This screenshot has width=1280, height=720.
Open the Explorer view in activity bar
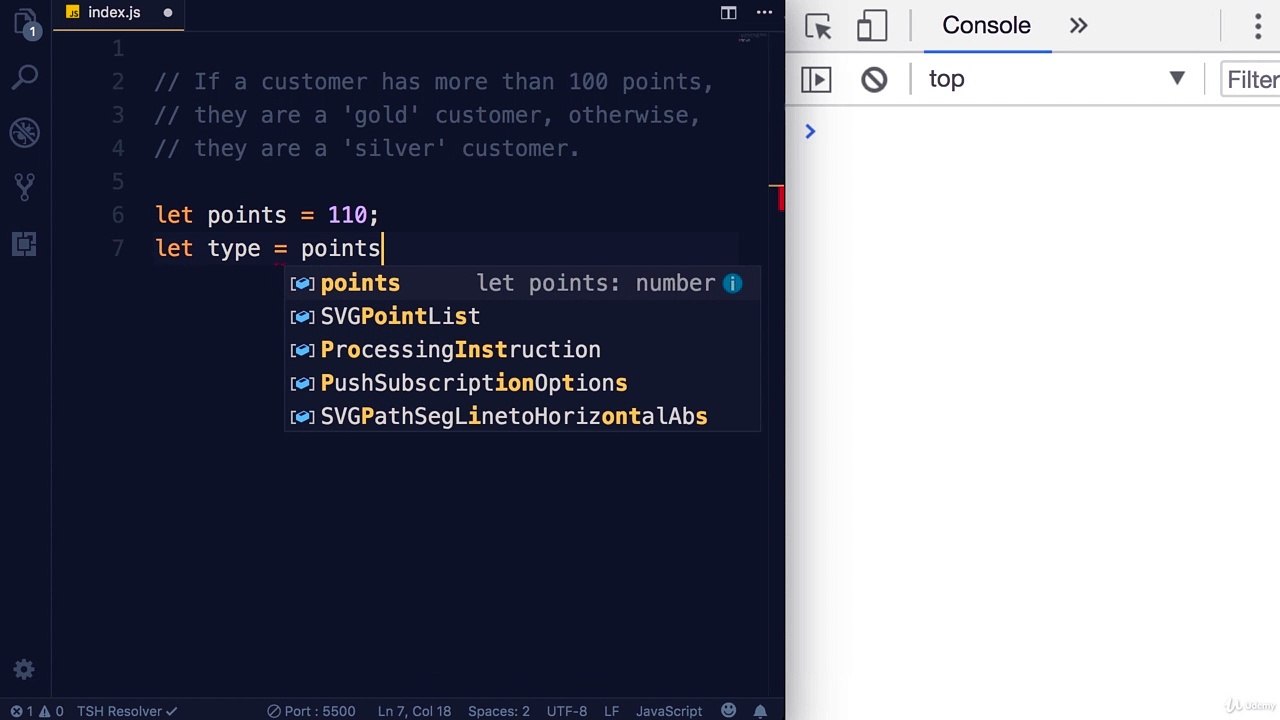(x=25, y=22)
